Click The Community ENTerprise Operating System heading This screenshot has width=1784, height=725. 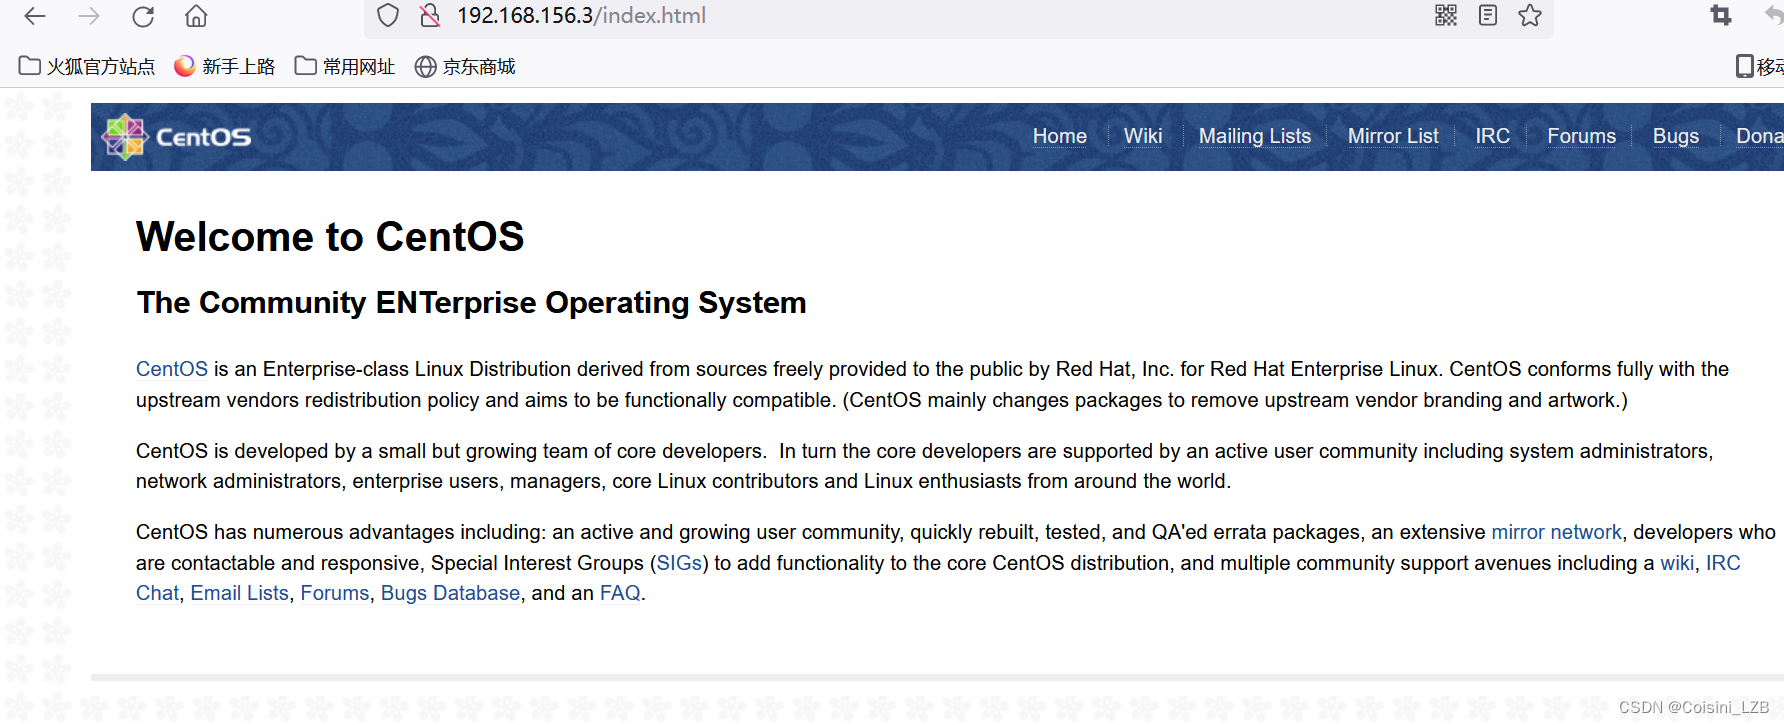(471, 303)
